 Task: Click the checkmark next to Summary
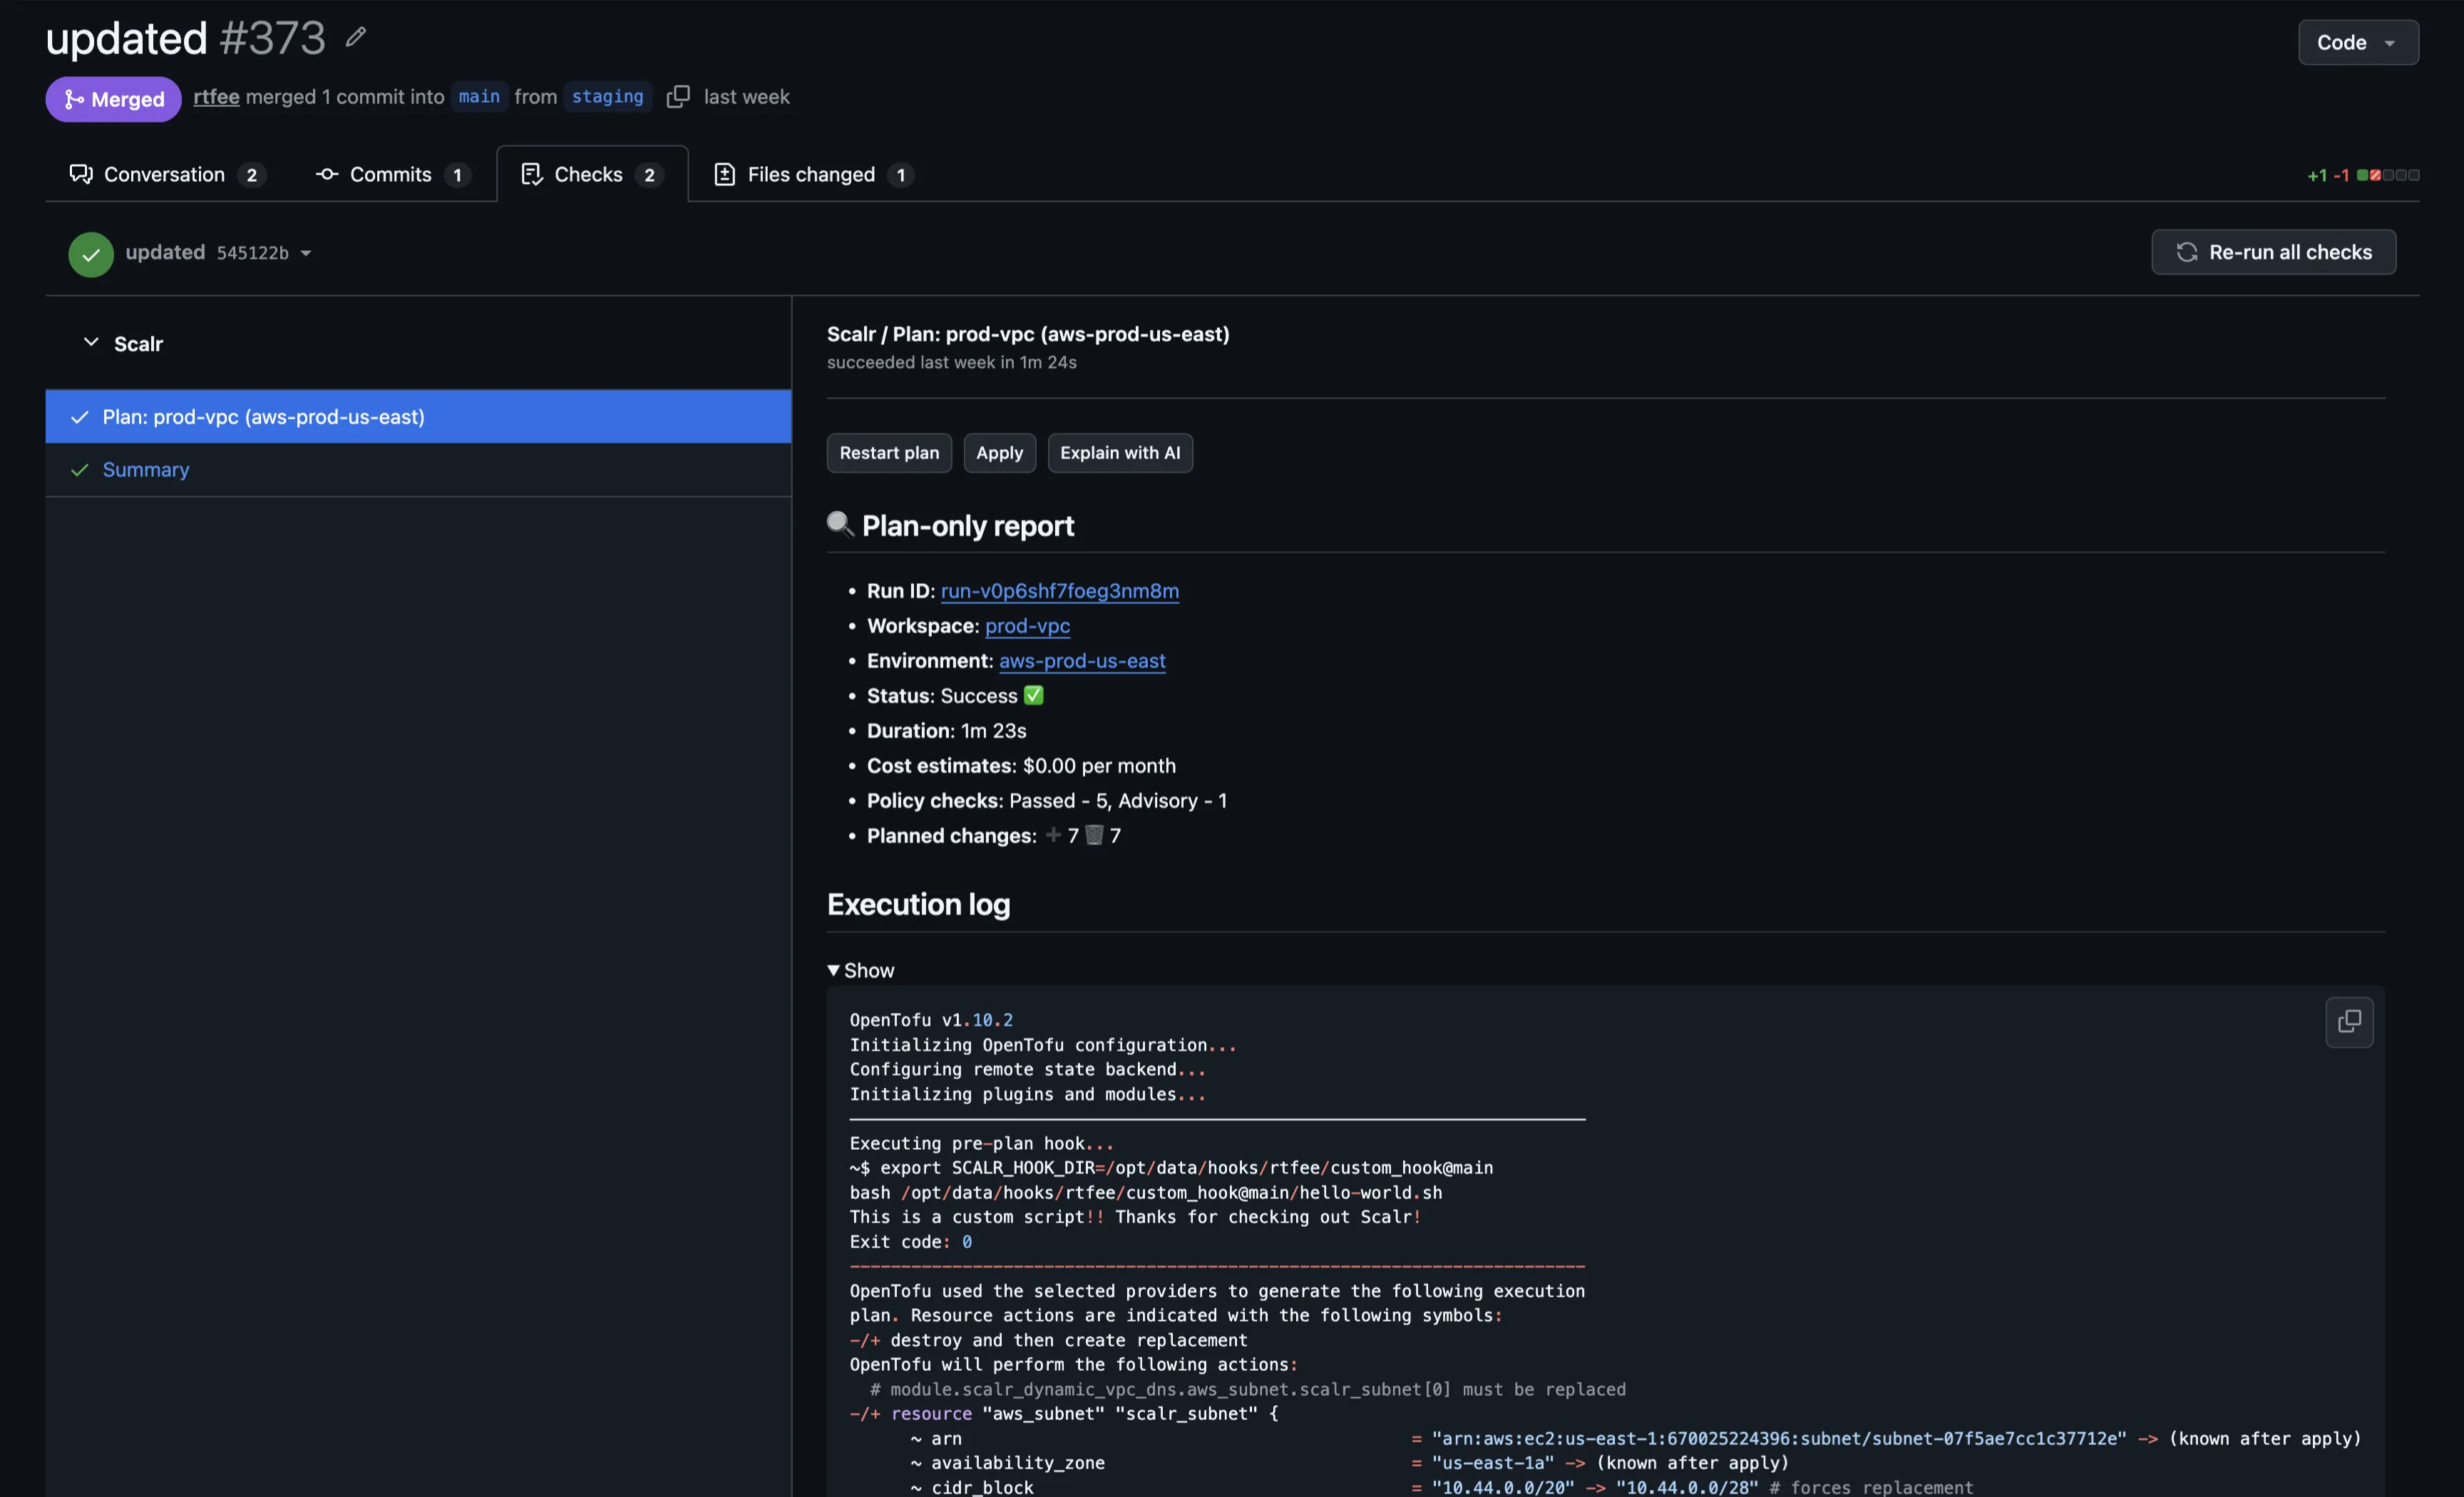tap(80, 469)
